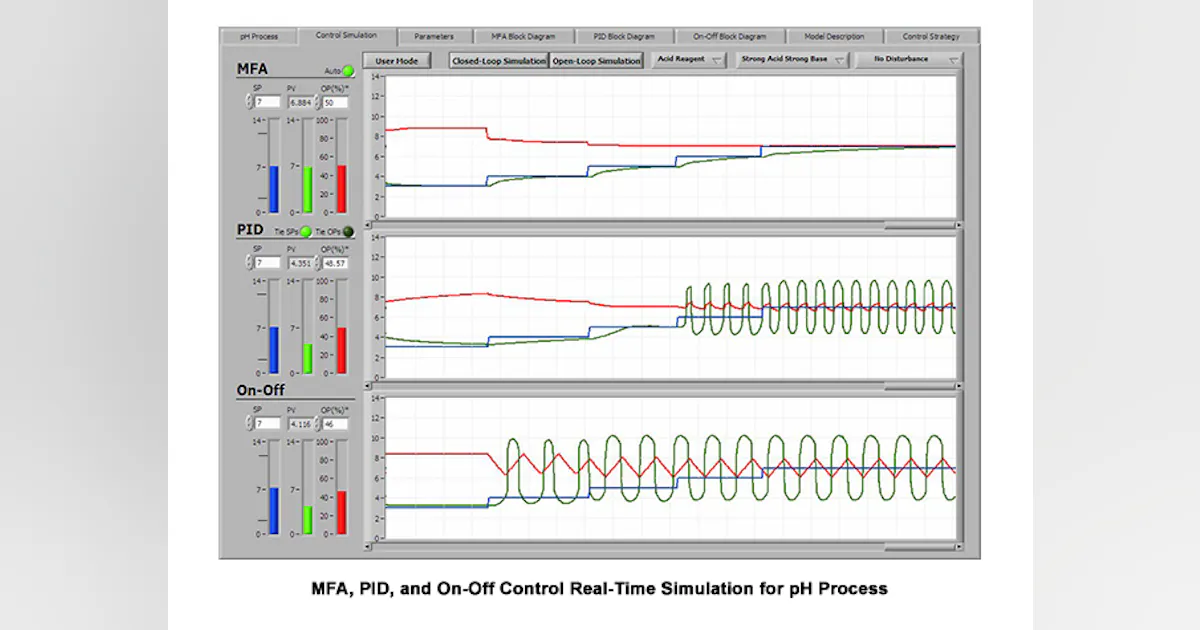This screenshot has height=630, width=1200.
Task: Click the red PID OP bar slider
Action: [x=342, y=327]
